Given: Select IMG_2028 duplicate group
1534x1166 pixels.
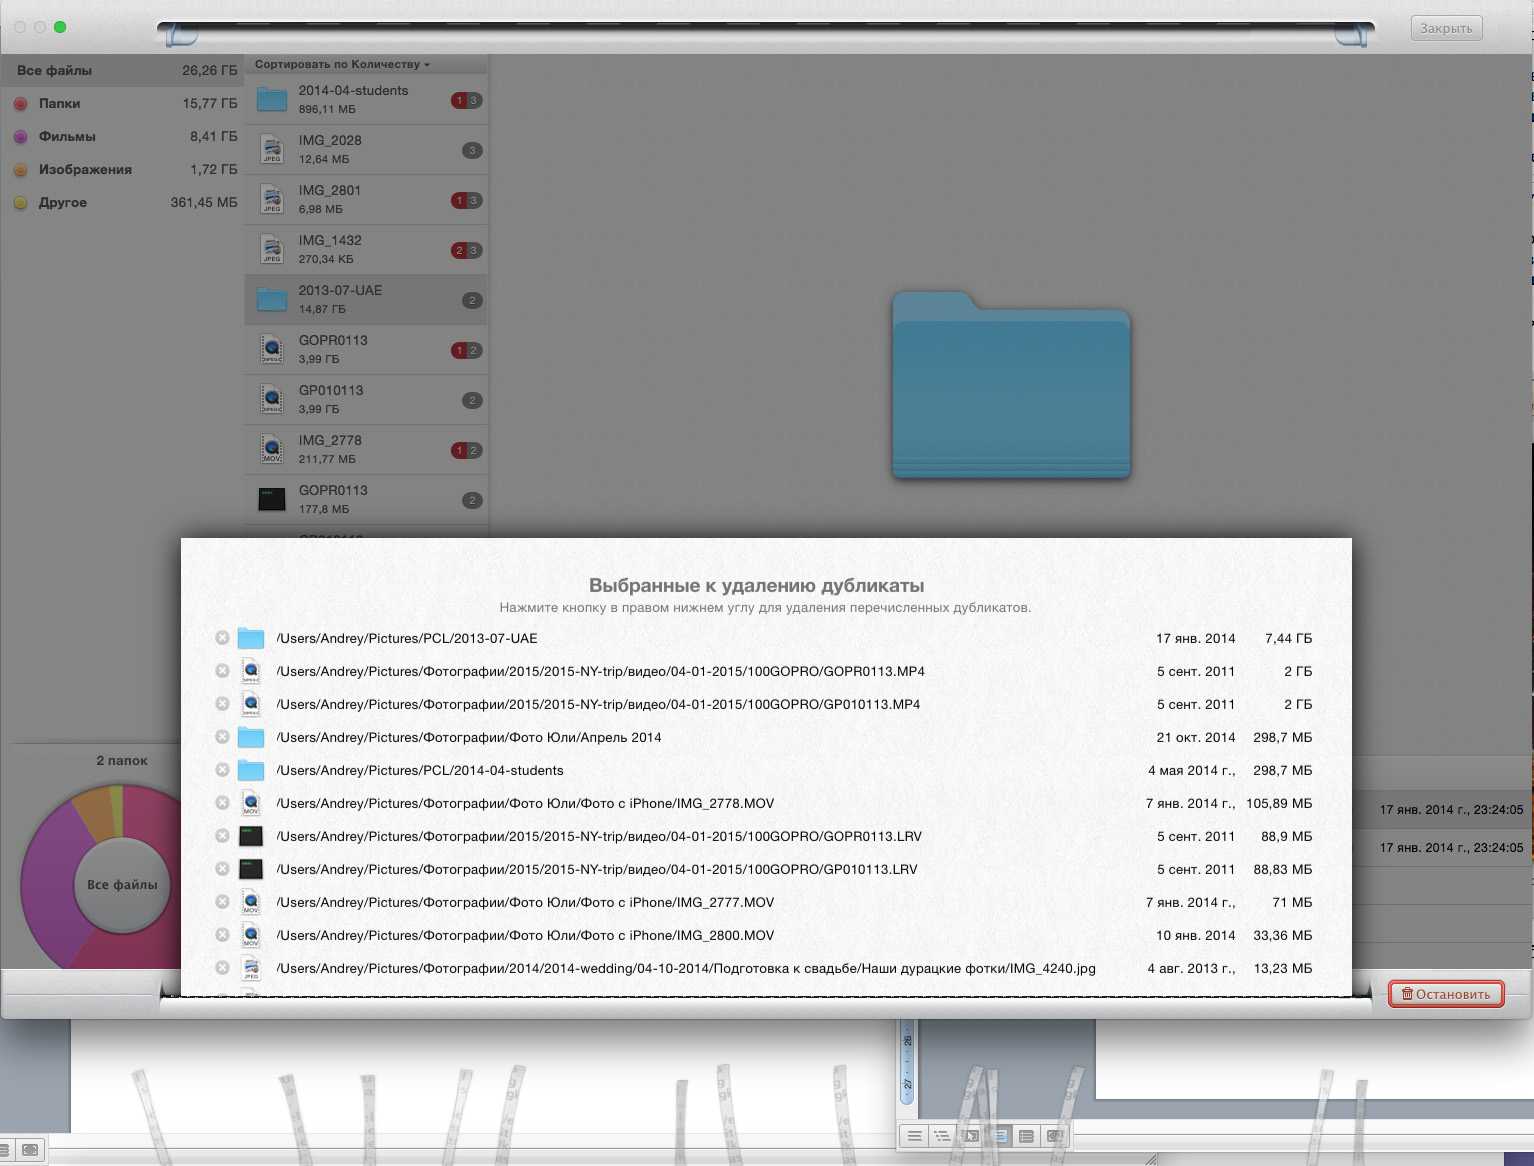Looking at the screenshot, I should click(x=366, y=149).
